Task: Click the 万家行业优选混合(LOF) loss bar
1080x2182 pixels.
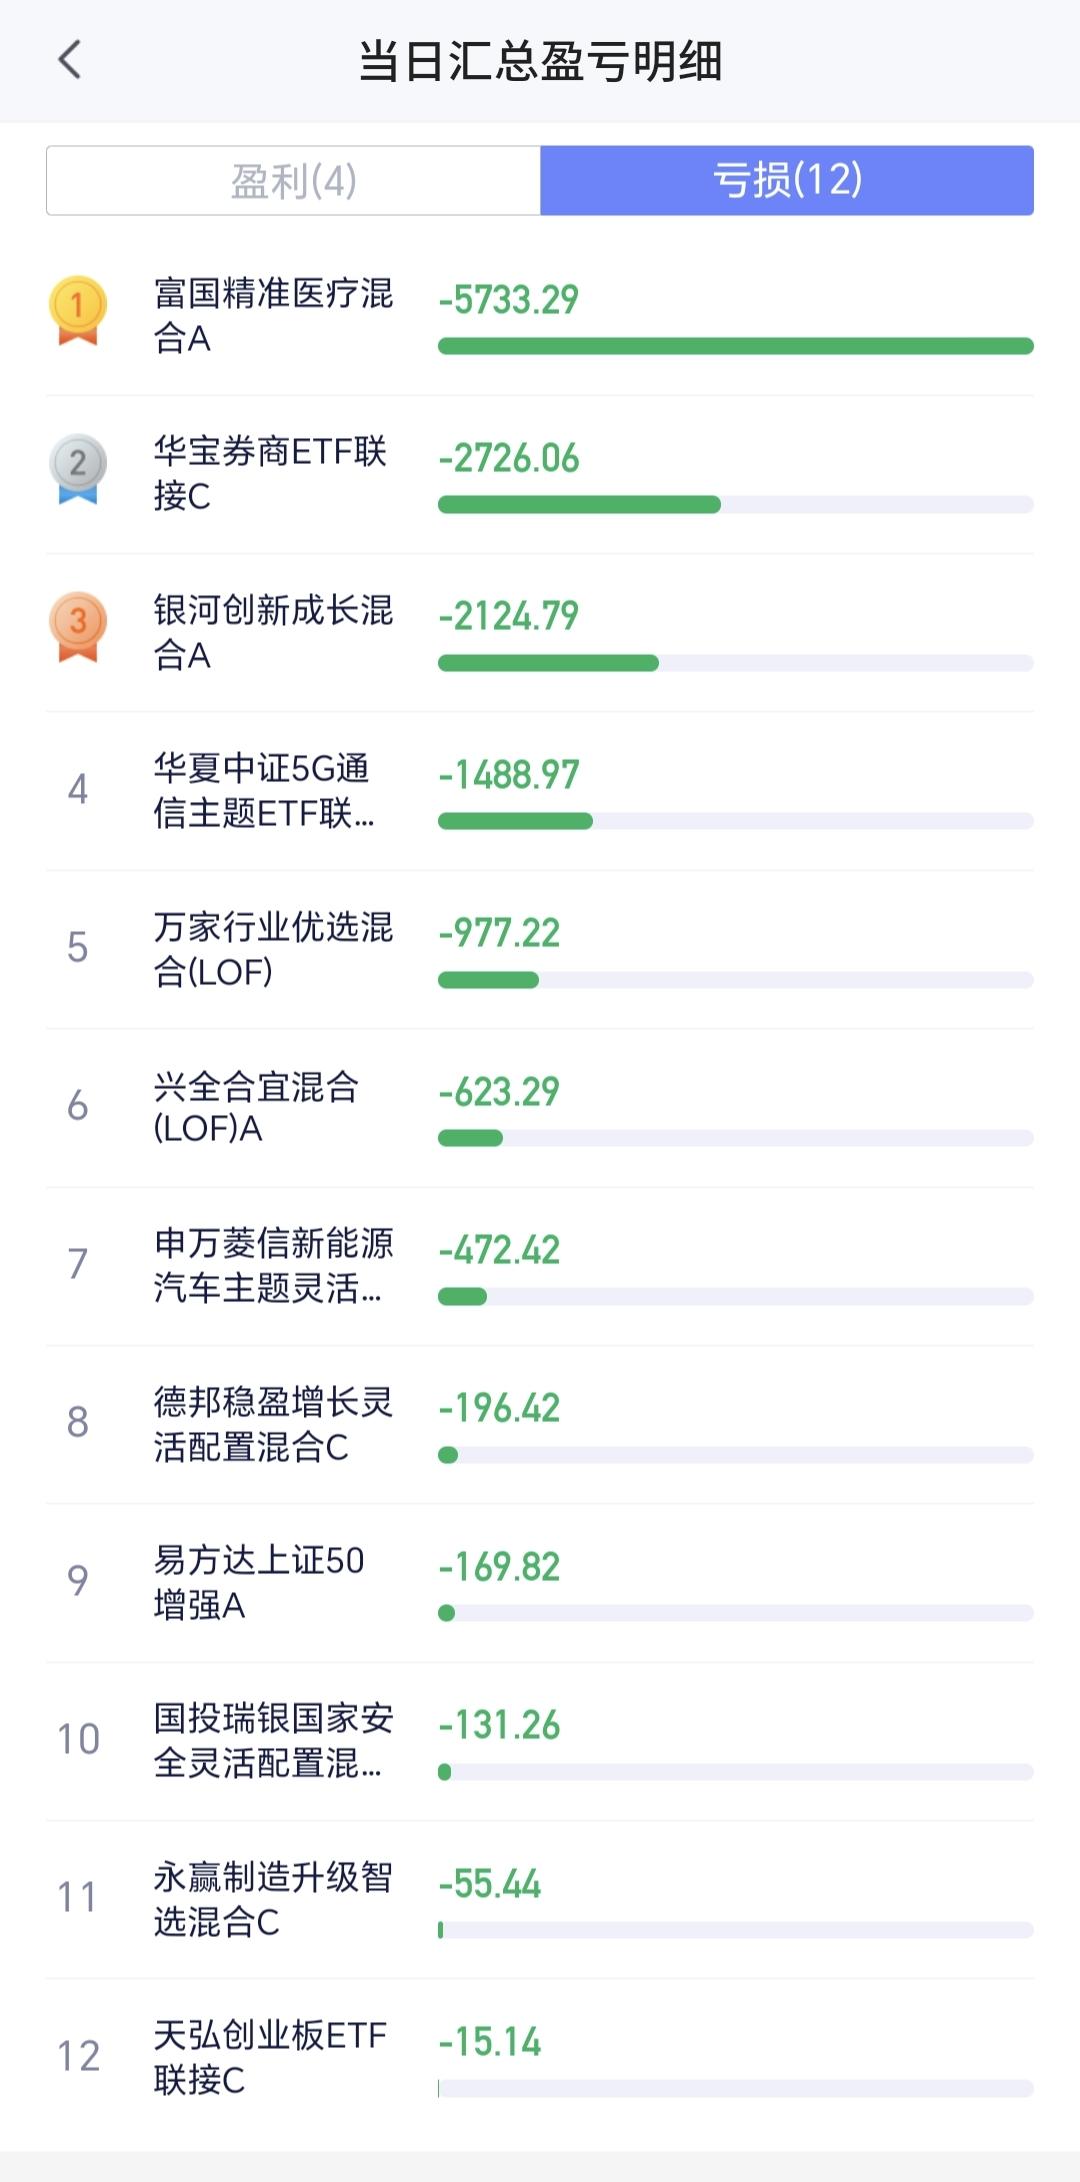Action: tap(736, 980)
